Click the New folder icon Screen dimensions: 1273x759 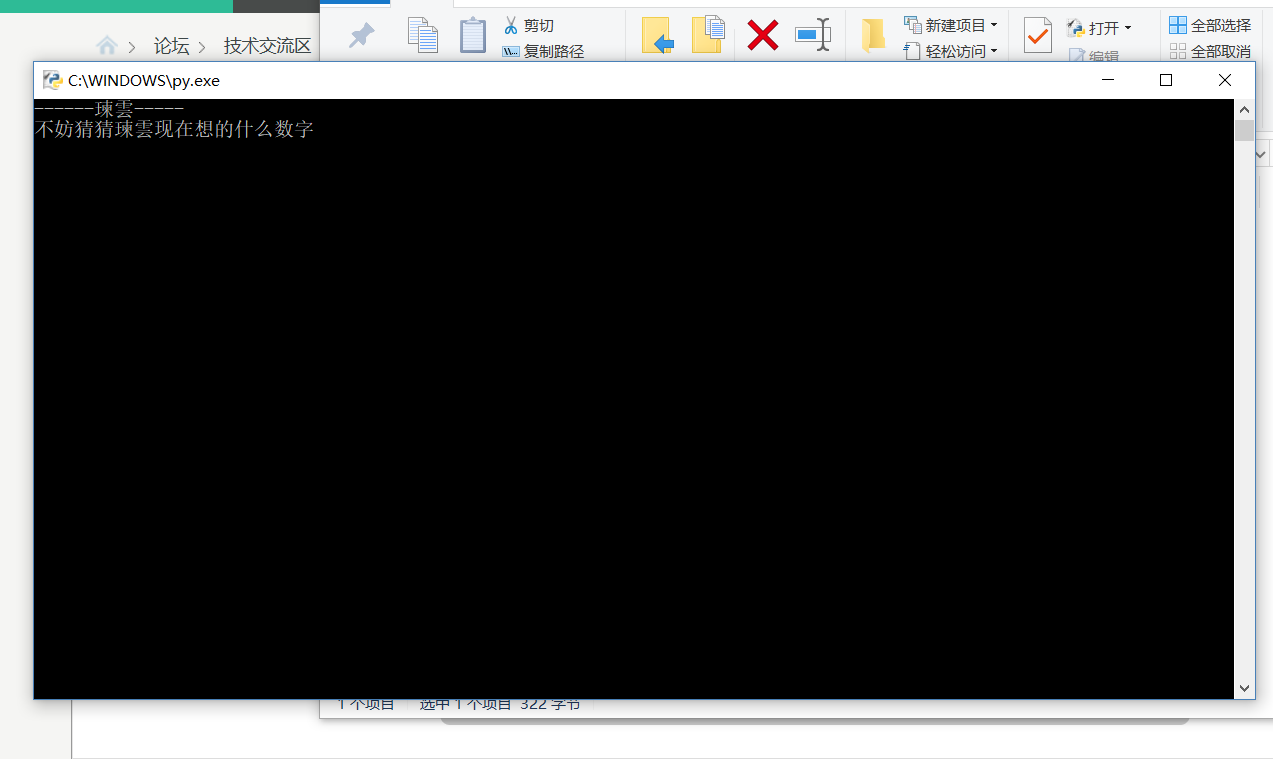(873, 35)
